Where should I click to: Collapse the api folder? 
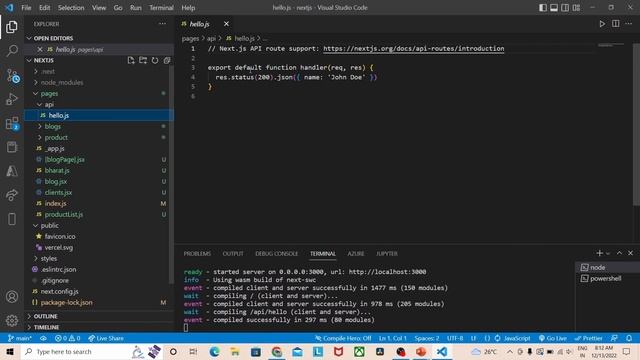tap(49, 104)
